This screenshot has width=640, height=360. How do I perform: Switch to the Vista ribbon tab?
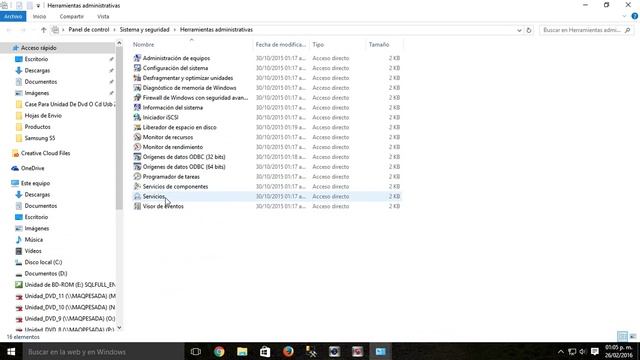(x=103, y=16)
